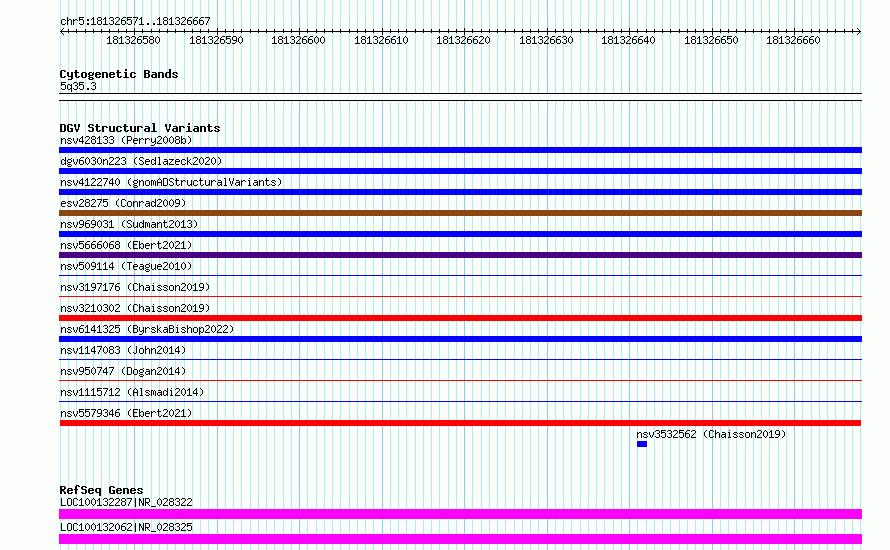The image size is (890, 550).
Task: Open variant nsv950747 (Dogan2014) label
Action: click(x=123, y=371)
